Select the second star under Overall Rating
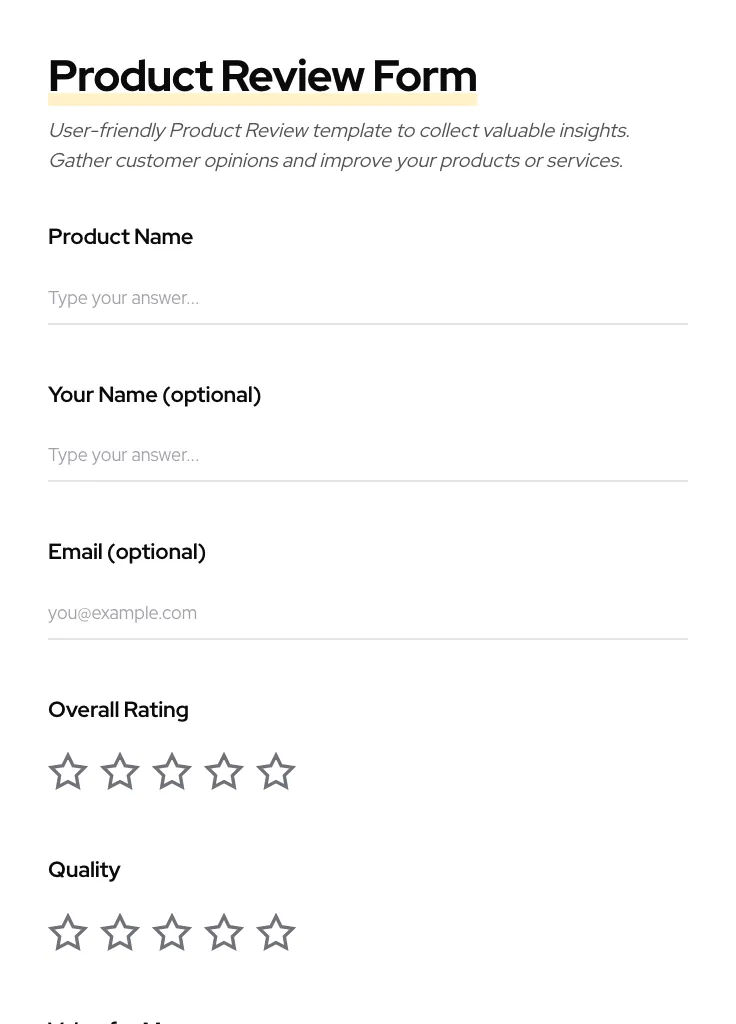Image resolution: width=736 pixels, height=1024 pixels. (x=120, y=771)
